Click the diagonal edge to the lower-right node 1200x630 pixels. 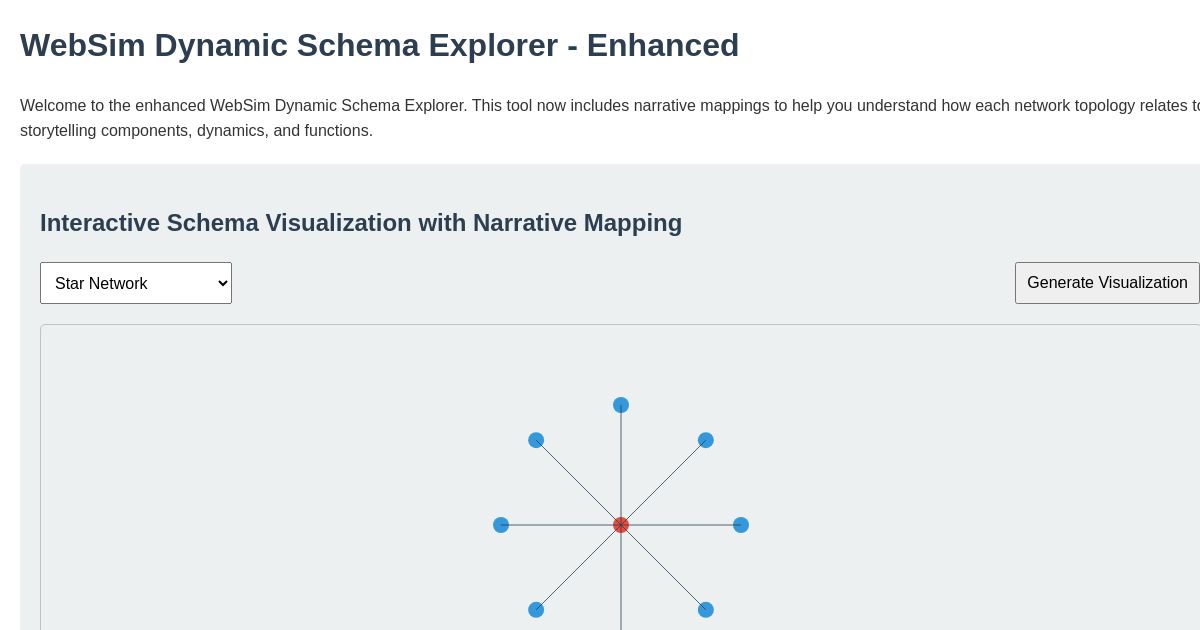click(665, 568)
